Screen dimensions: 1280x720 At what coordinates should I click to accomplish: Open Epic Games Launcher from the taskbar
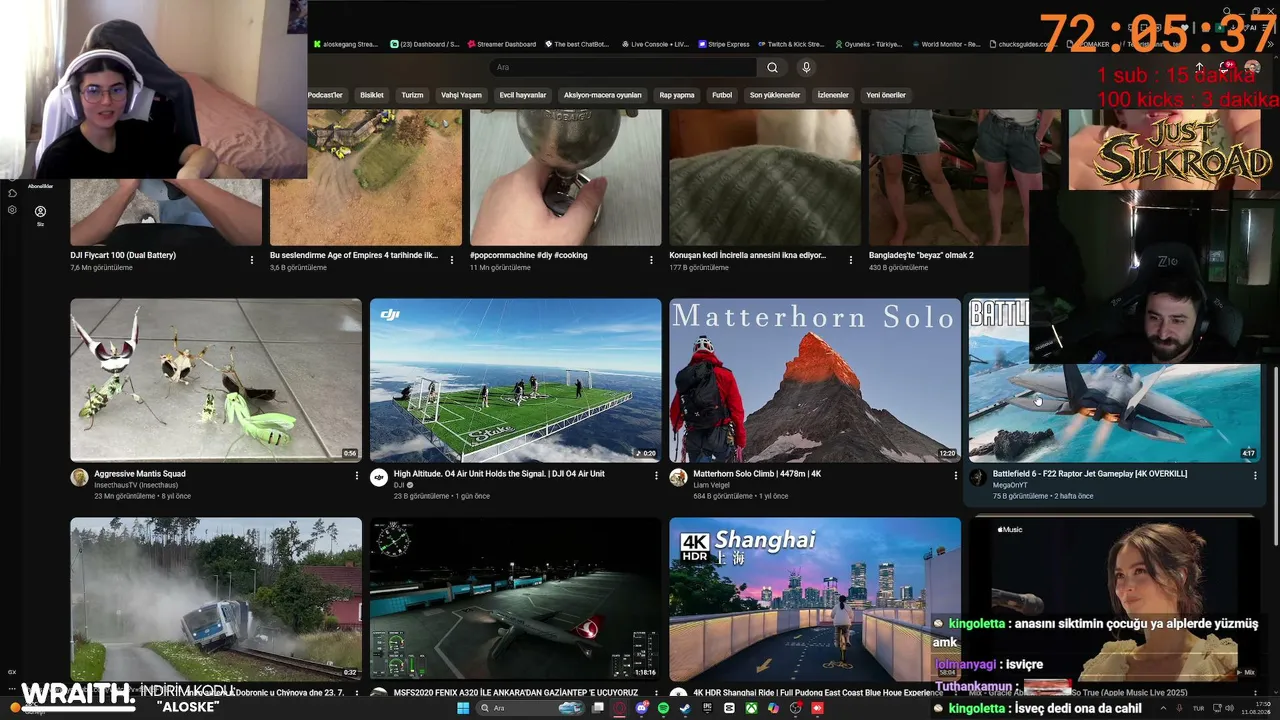[707, 708]
